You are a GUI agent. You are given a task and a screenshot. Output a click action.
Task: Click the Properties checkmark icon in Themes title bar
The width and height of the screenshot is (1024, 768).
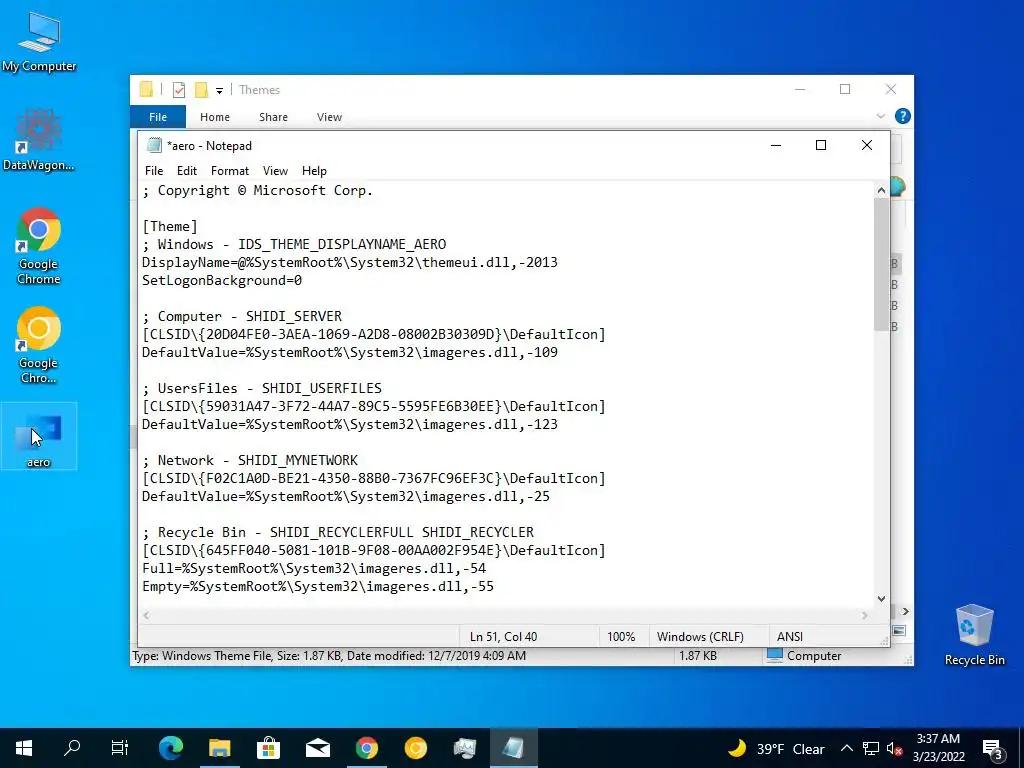pos(179,89)
